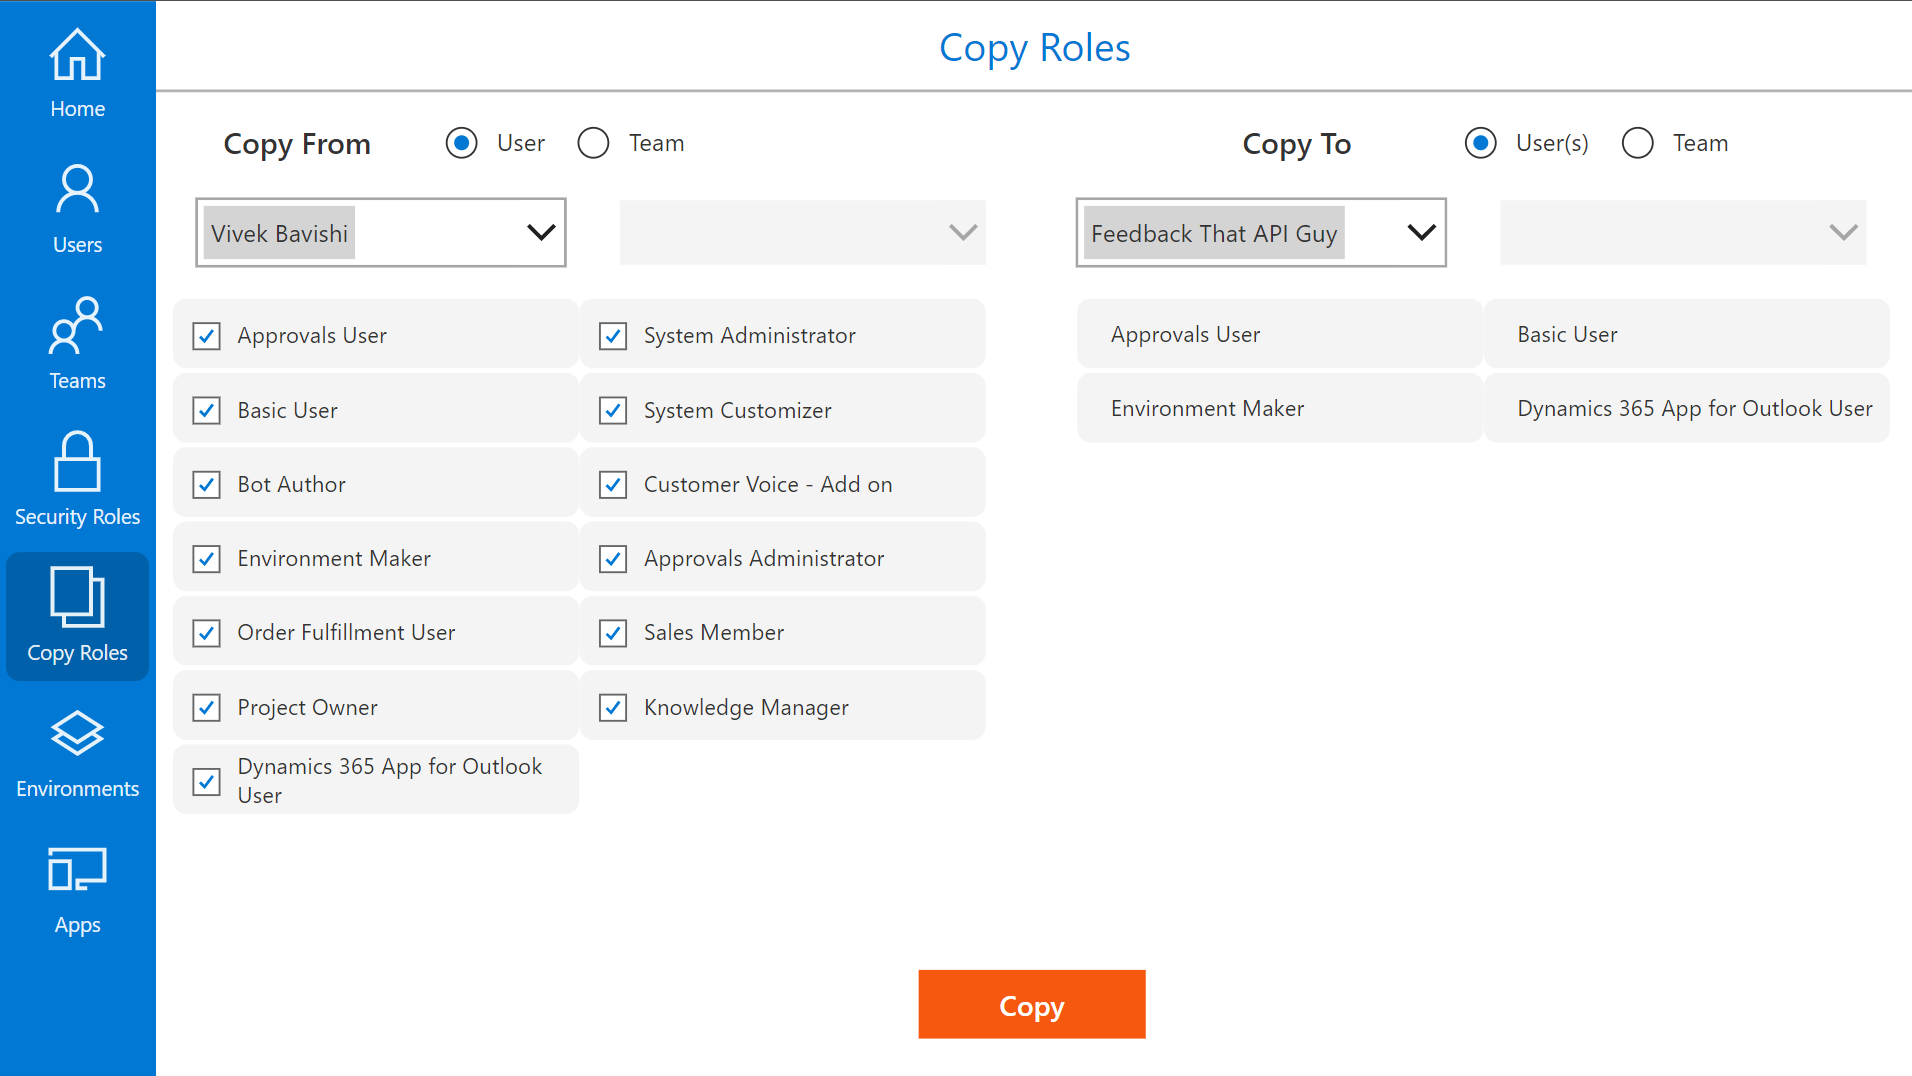Screen dimensions: 1912x1076
Task: Toggle the Sales Member checkbox
Action: click(x=613, y=633)
